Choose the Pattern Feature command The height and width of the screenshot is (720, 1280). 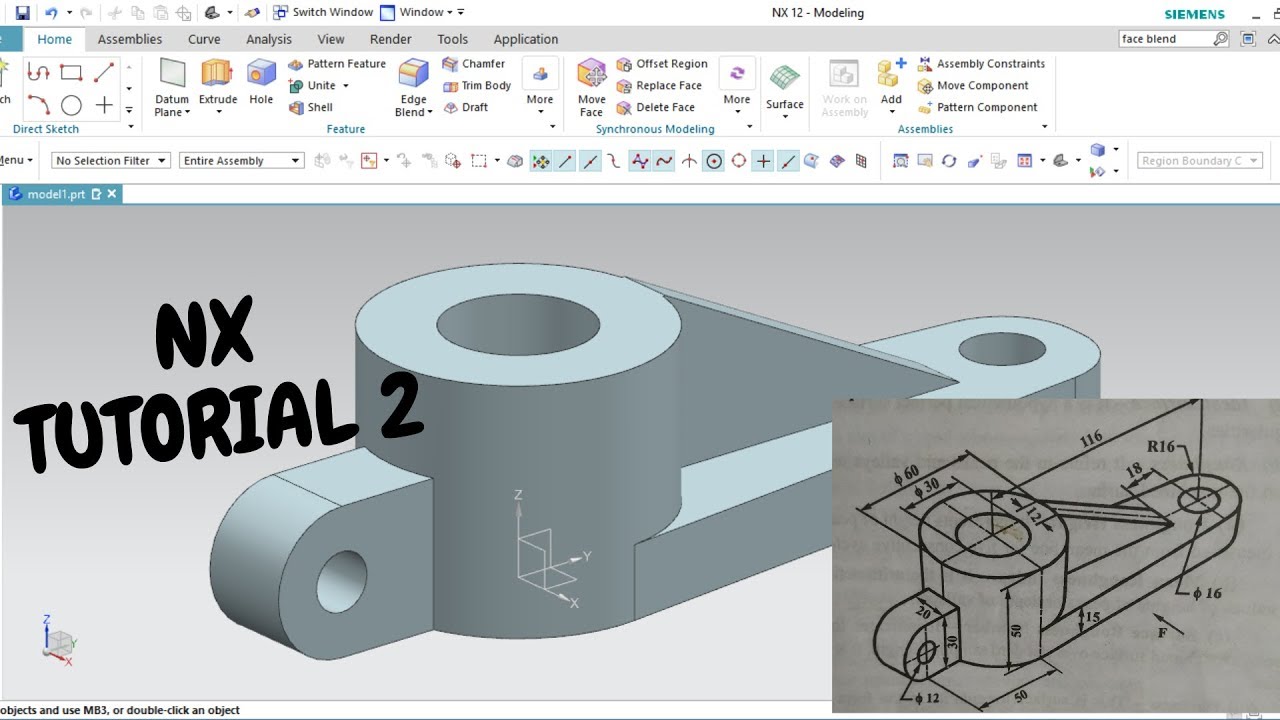(336, 64)
